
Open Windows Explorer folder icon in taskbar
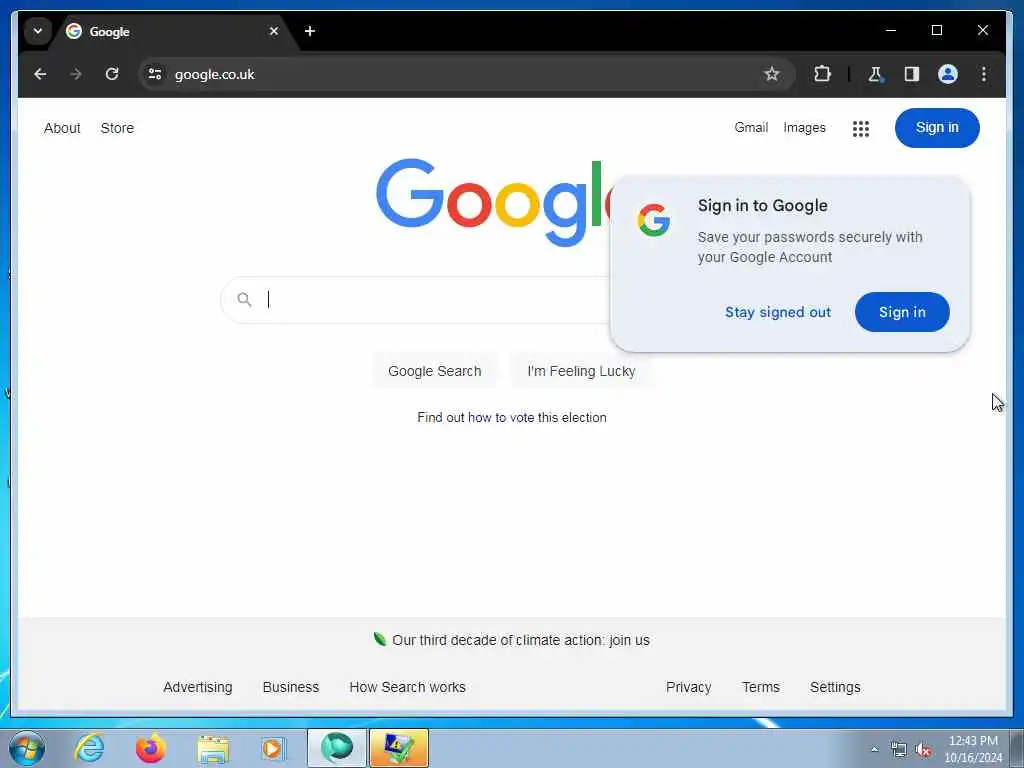[x=213, y=748]
